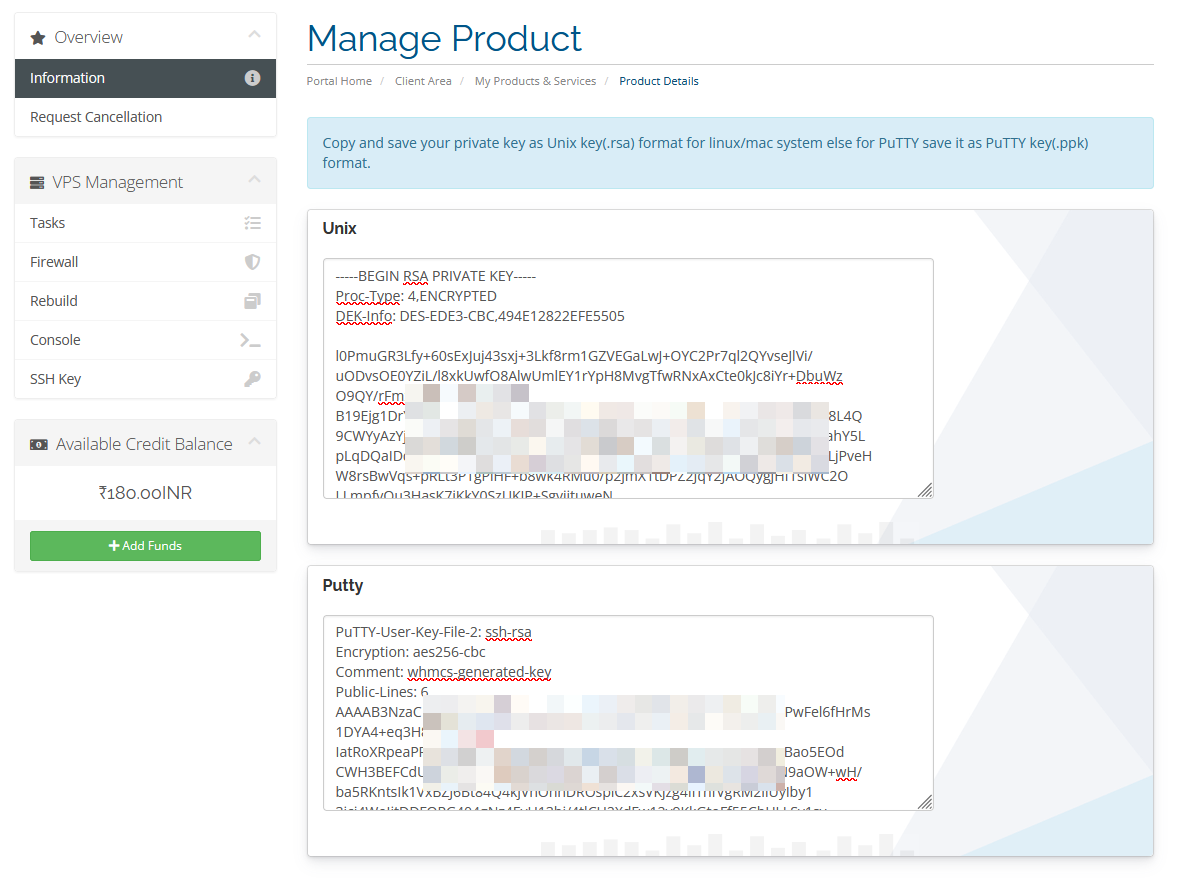Select Request Cancellation in sidebar
This screenshot has height=882, width=1194.
(x=145, y=117)
